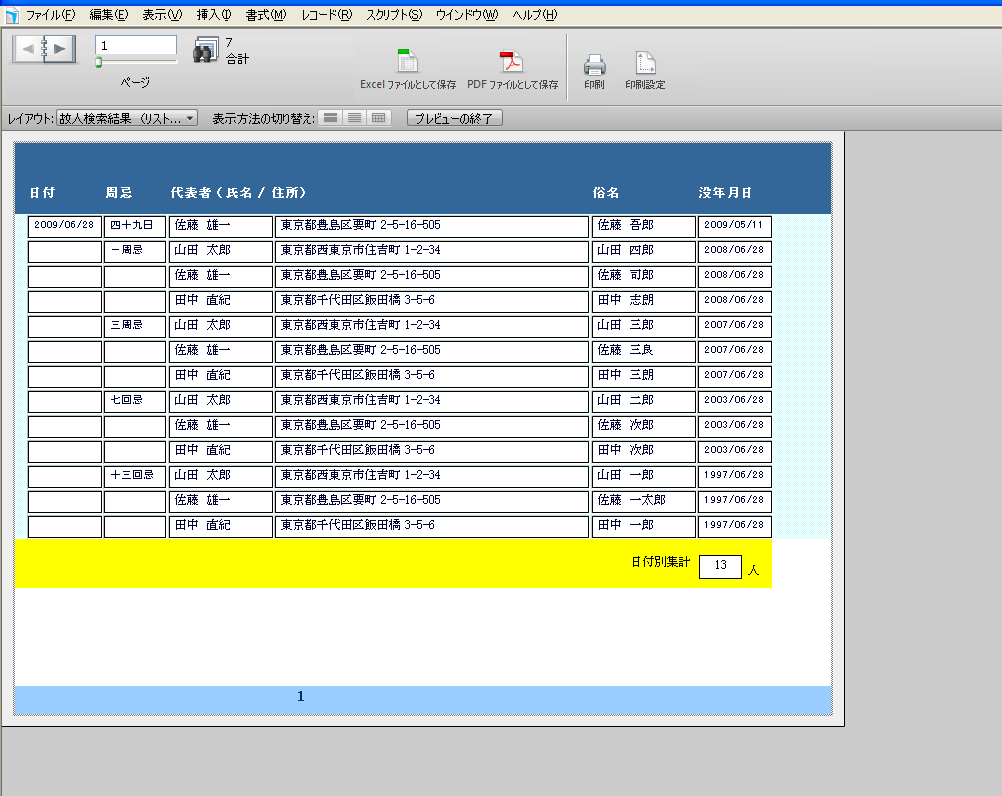Save as PDF file icon
Viewport: 1002px width, 796px height.
(x=512, y=62)
